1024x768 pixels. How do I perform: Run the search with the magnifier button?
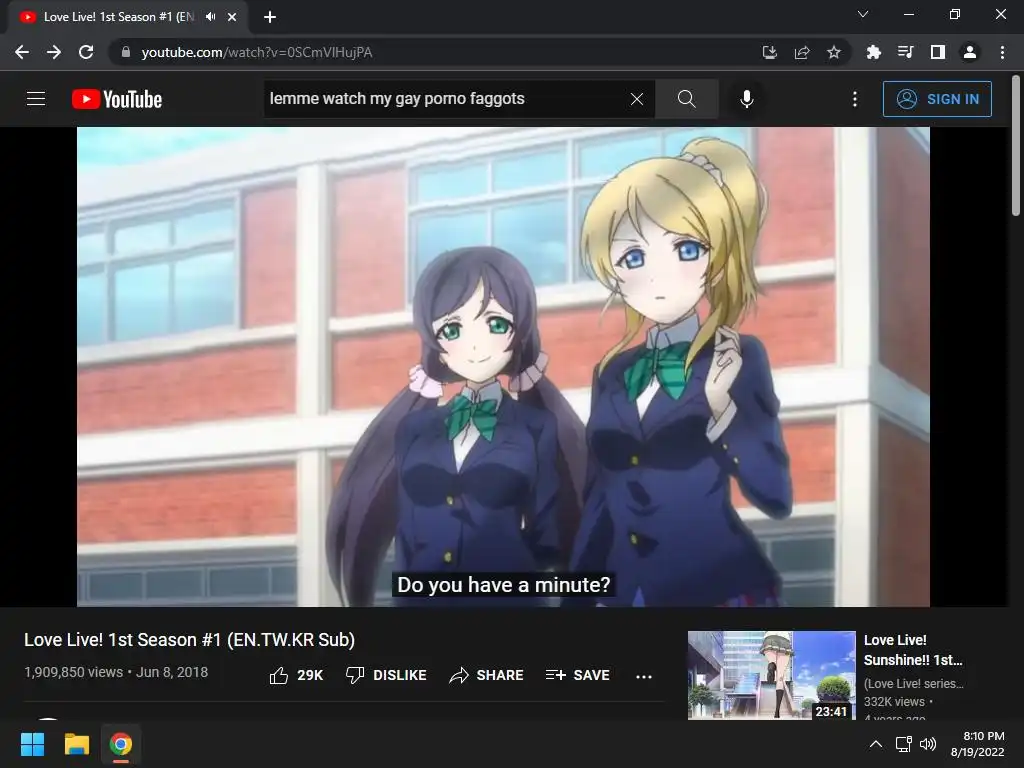[x=686, y=99]
